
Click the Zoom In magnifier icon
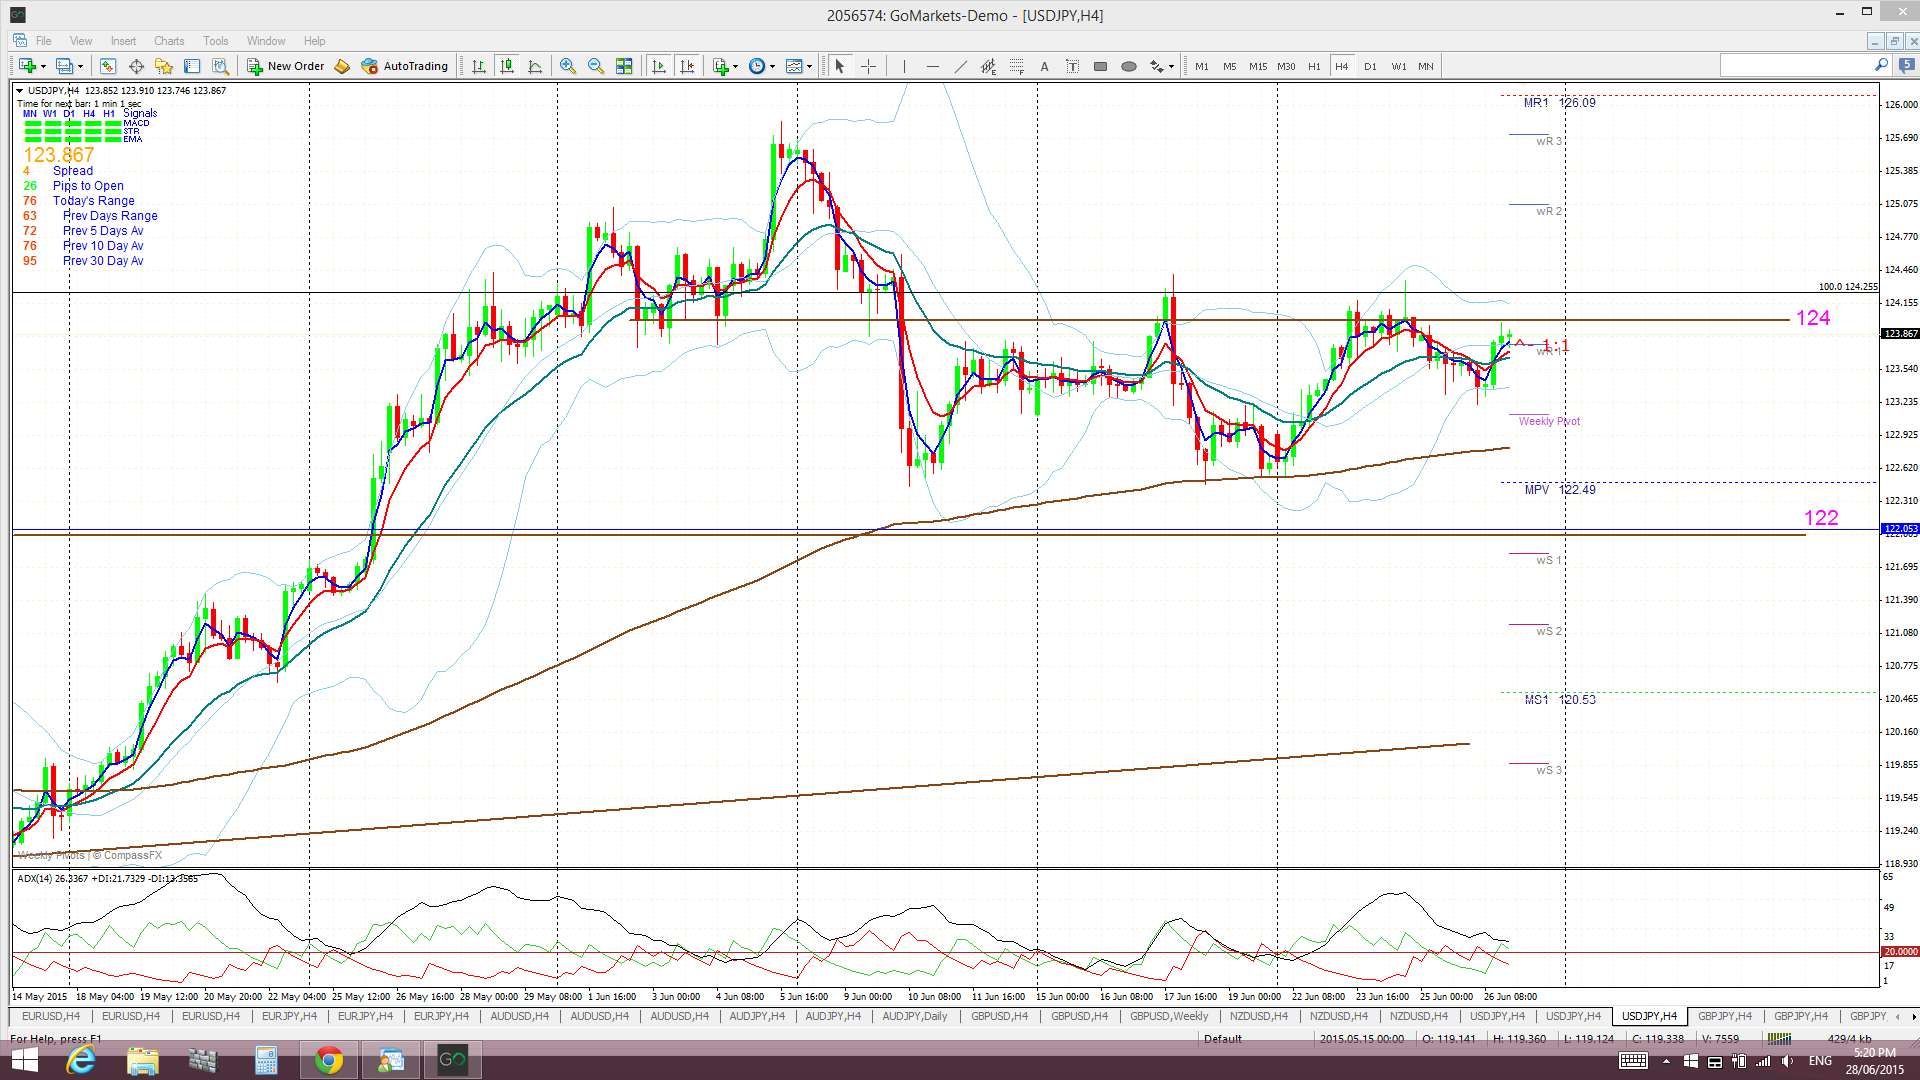(x=567, y=66)
